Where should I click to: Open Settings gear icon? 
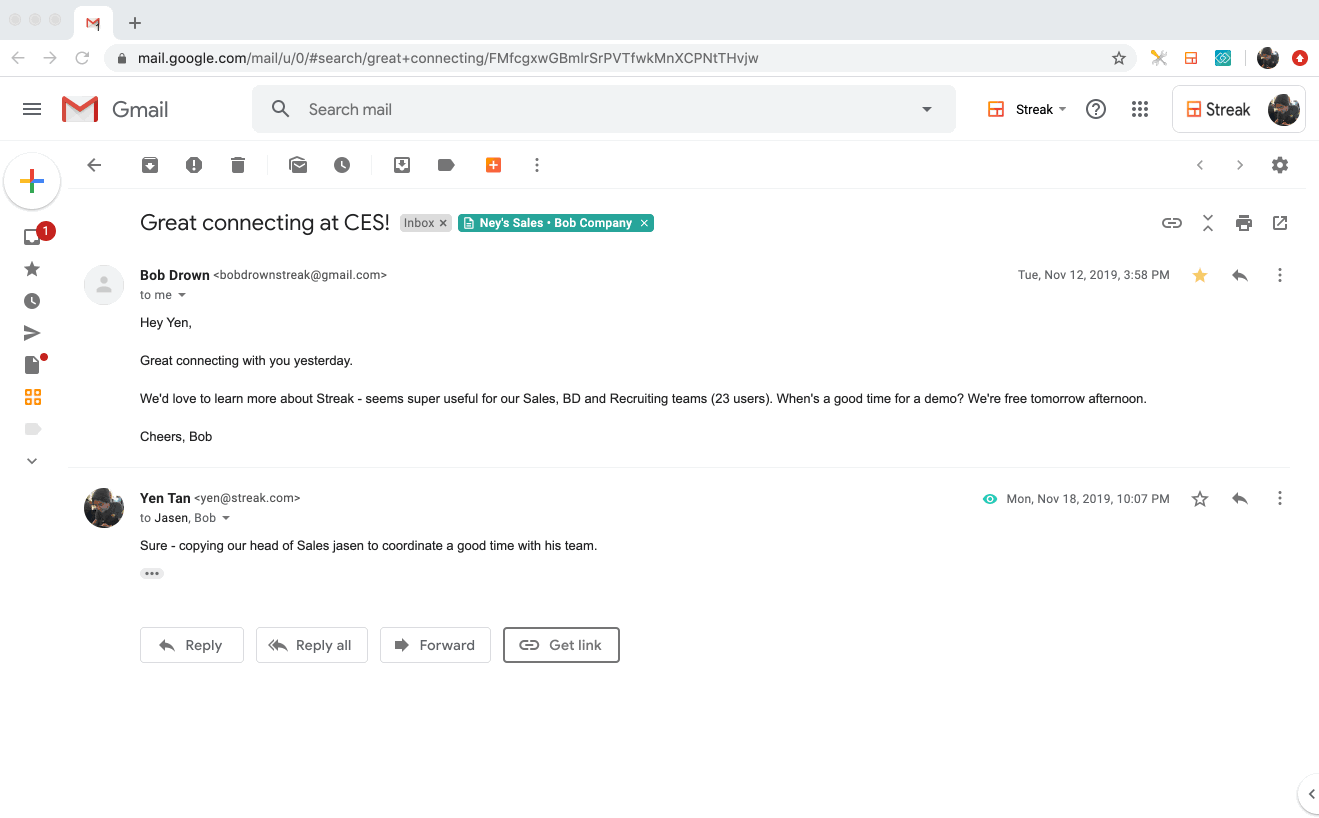click(x=1280, y=165)
